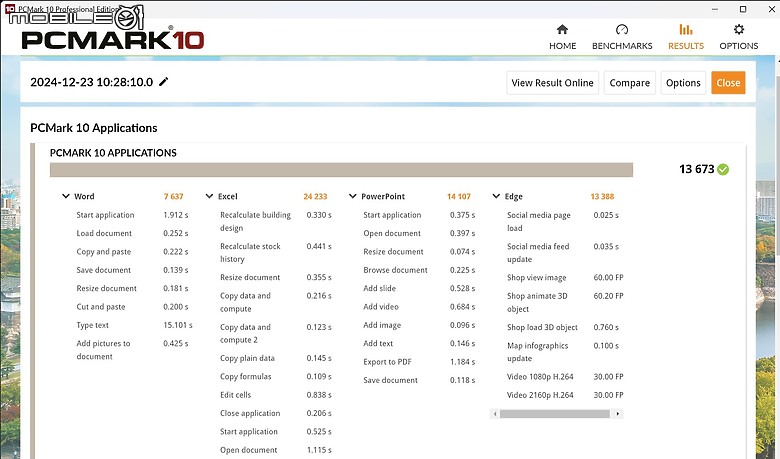Collapse the Word results group
This screenshot has height=459, width=780.
(x=66, y=196)
